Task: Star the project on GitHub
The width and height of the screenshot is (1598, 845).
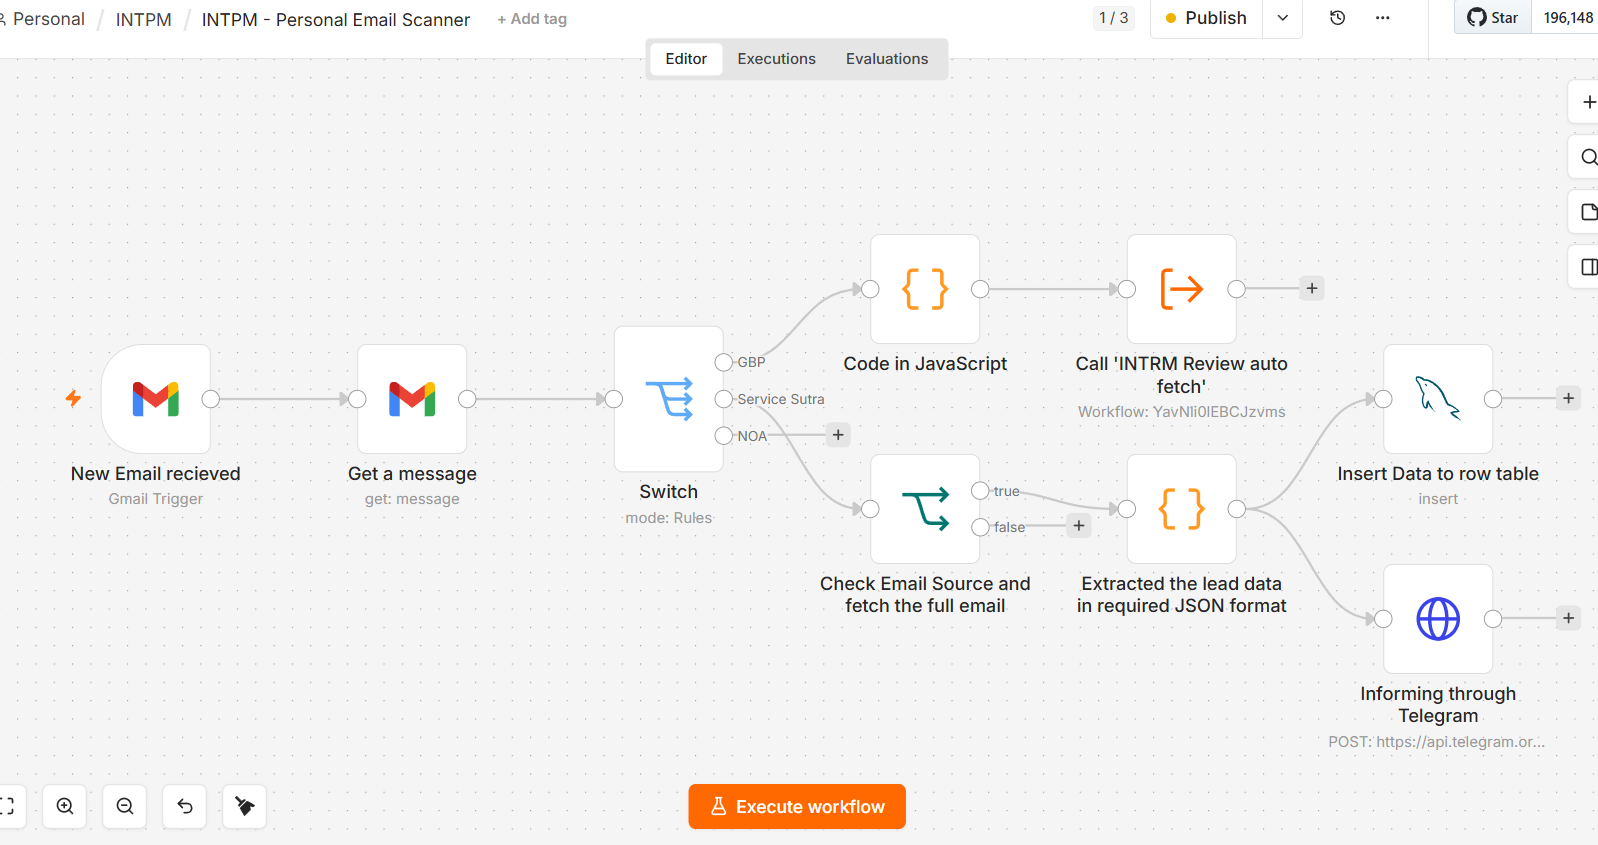Action: pyautogui.click(x=1493, y=18)
